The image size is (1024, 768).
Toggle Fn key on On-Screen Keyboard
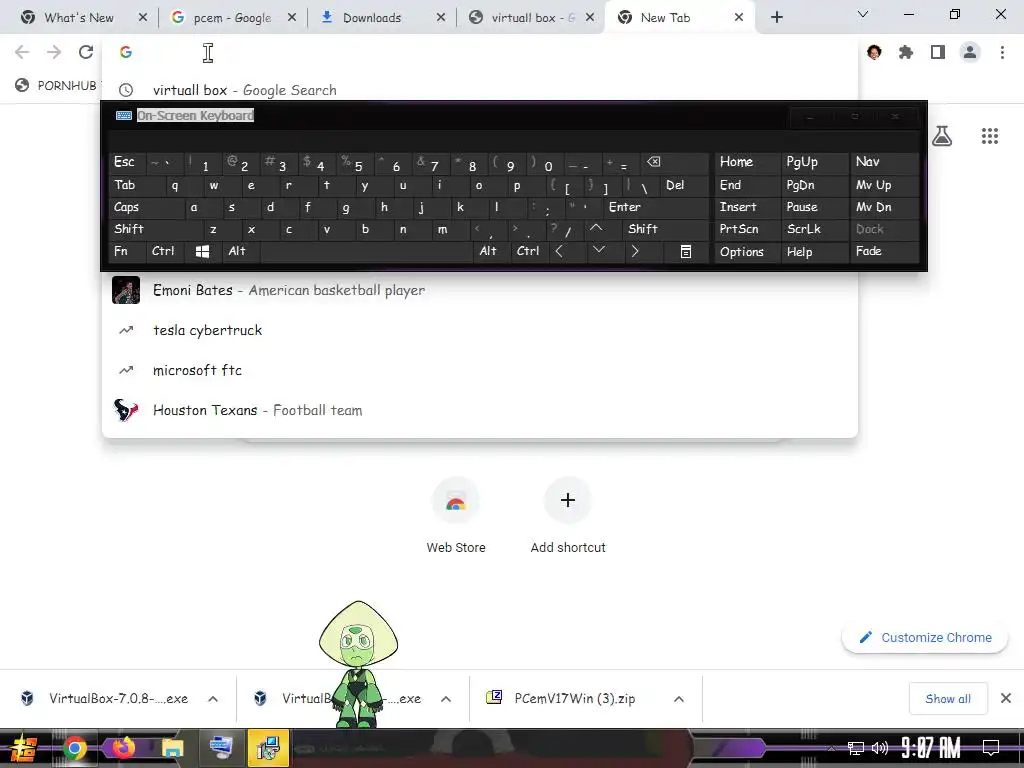point(127,251)
